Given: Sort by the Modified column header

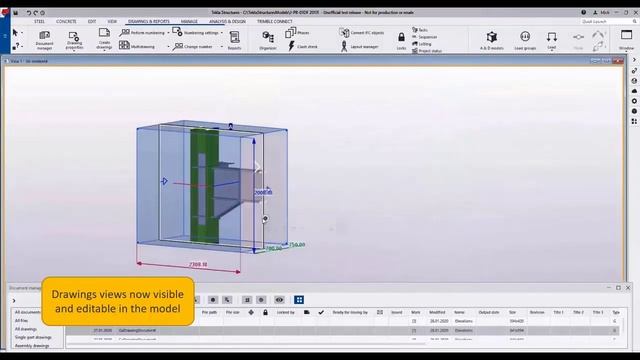Looking at the screenshot, I should 437,312.
